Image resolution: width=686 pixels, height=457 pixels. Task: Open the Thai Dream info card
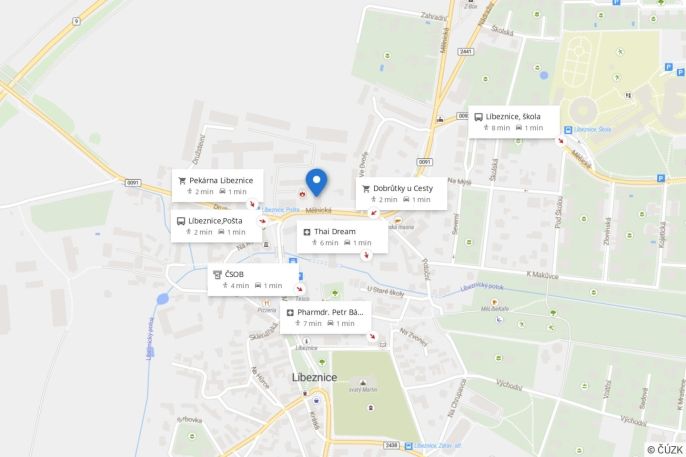point(342,237)
